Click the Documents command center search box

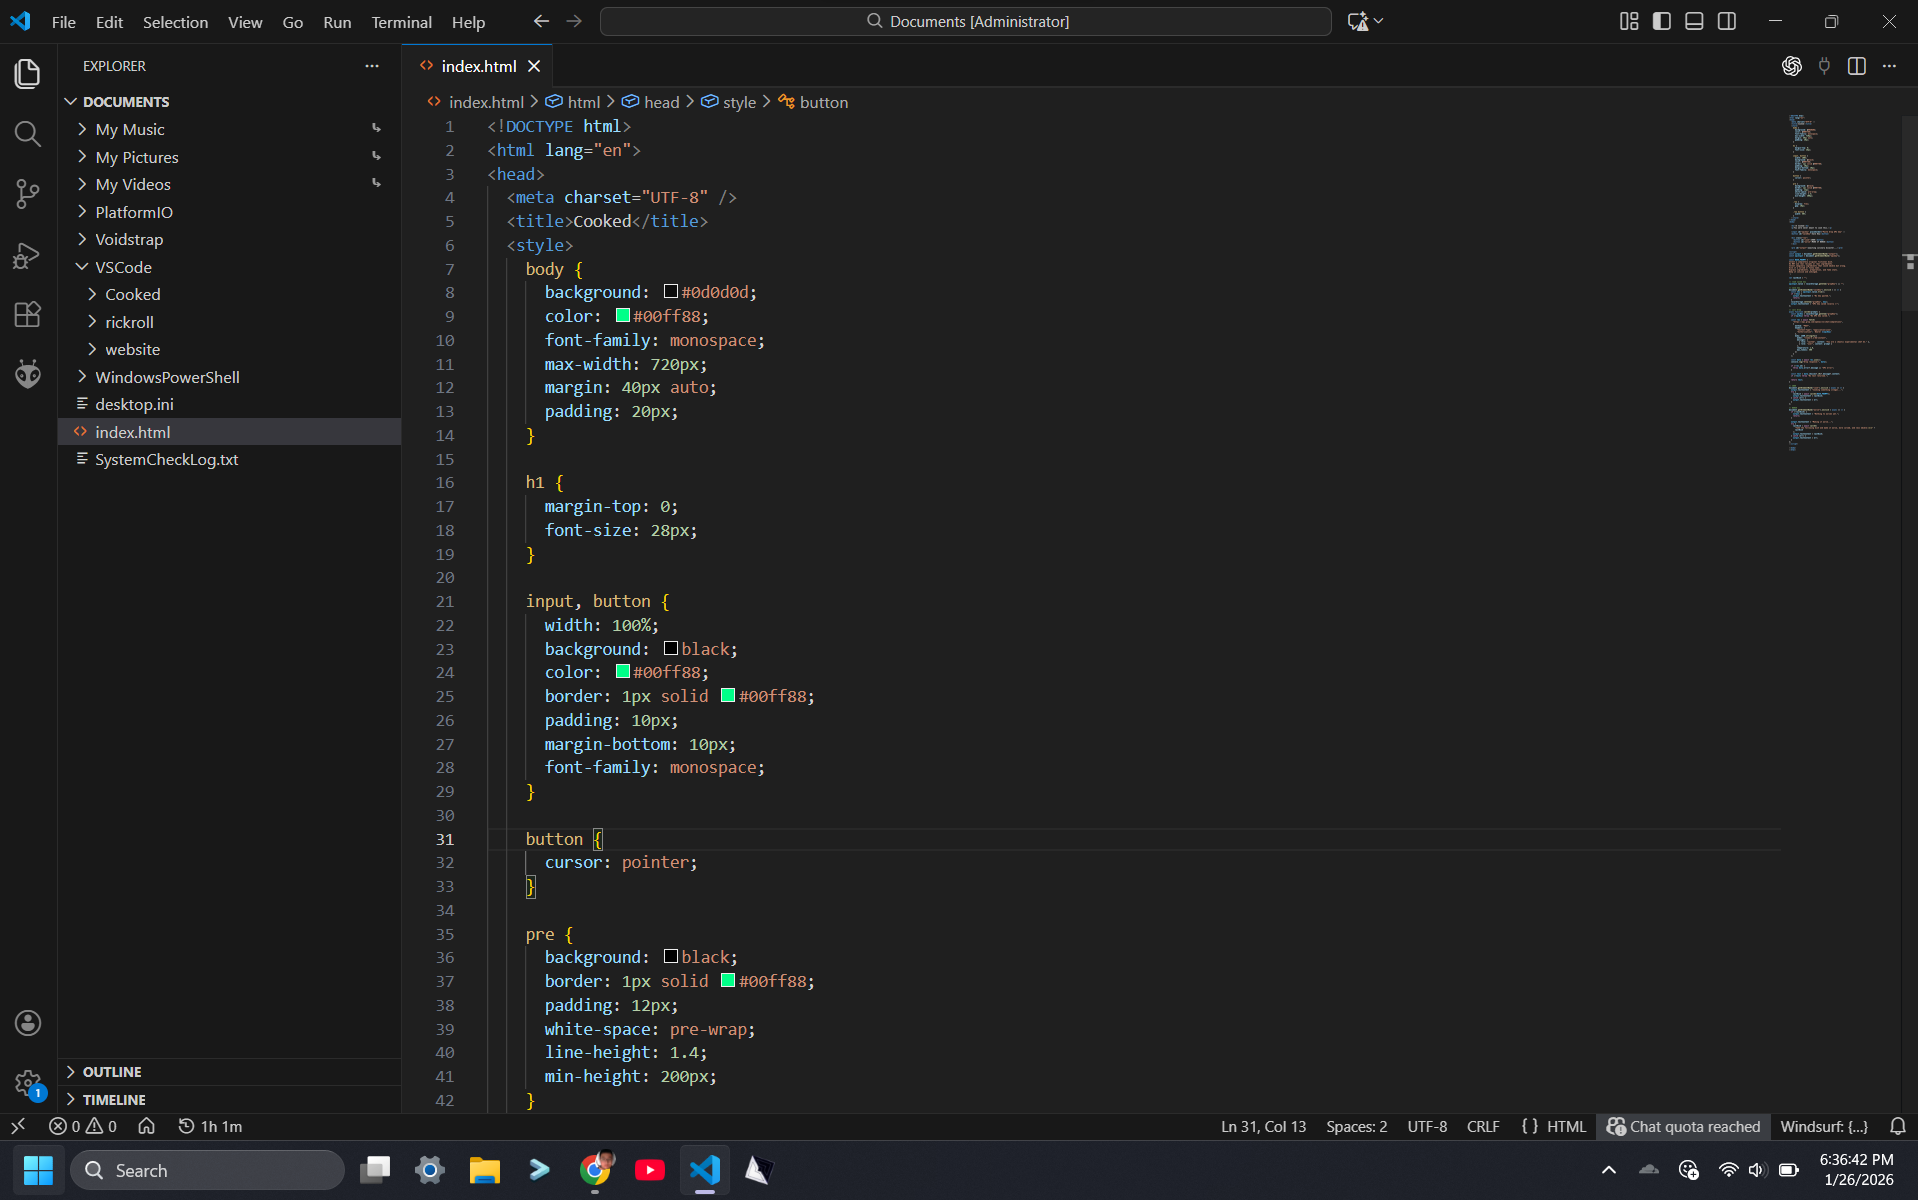(965, 21)
